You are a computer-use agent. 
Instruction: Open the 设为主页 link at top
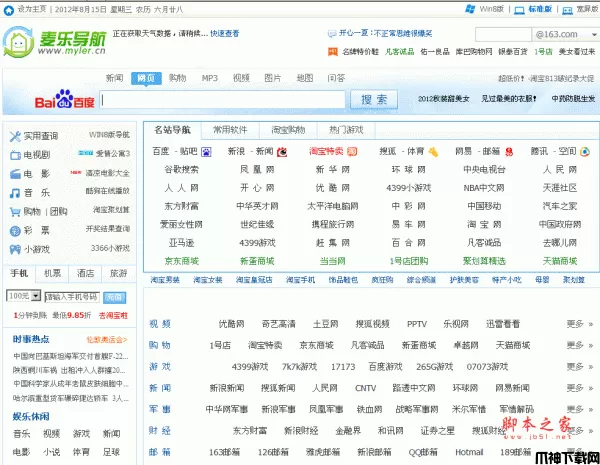pyautogui.click(x=32, y=9)
